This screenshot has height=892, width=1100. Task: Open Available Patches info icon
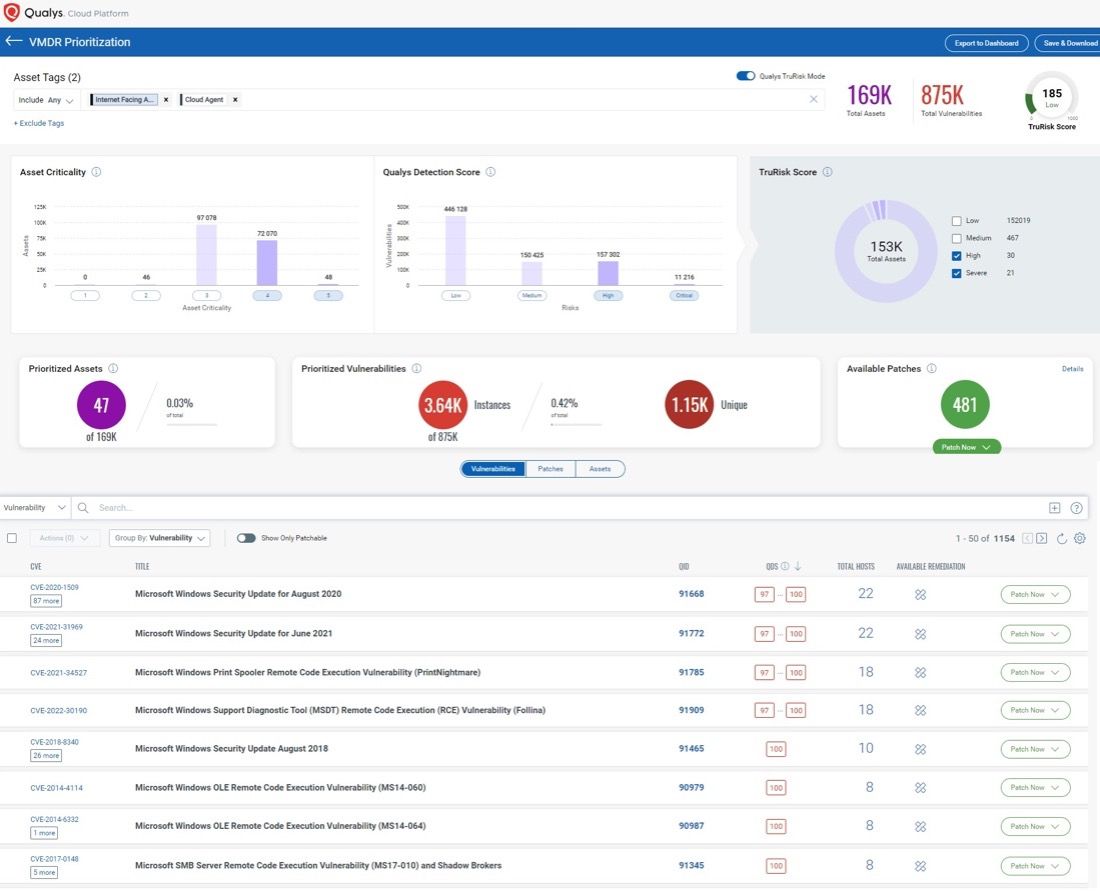[x=932, y=369]
